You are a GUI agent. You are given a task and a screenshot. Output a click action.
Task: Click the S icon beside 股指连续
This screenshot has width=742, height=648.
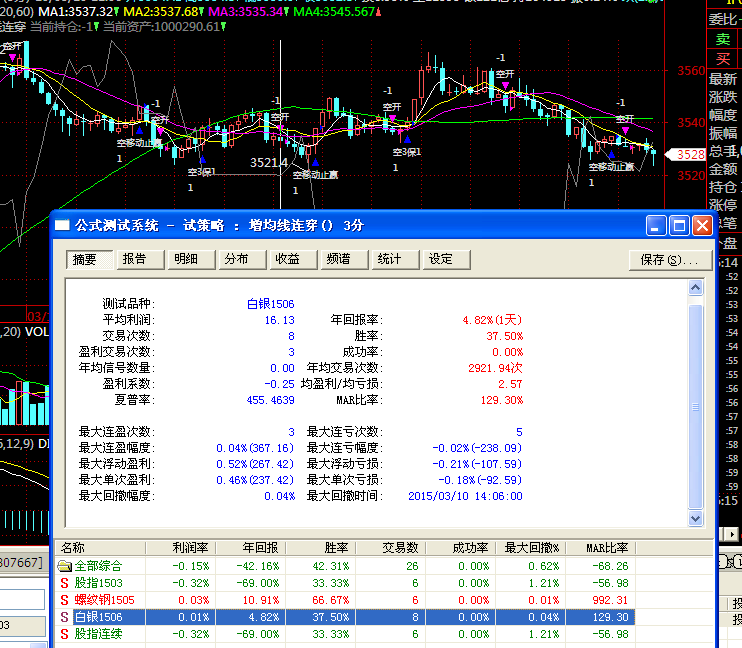(x=65, y=634)
